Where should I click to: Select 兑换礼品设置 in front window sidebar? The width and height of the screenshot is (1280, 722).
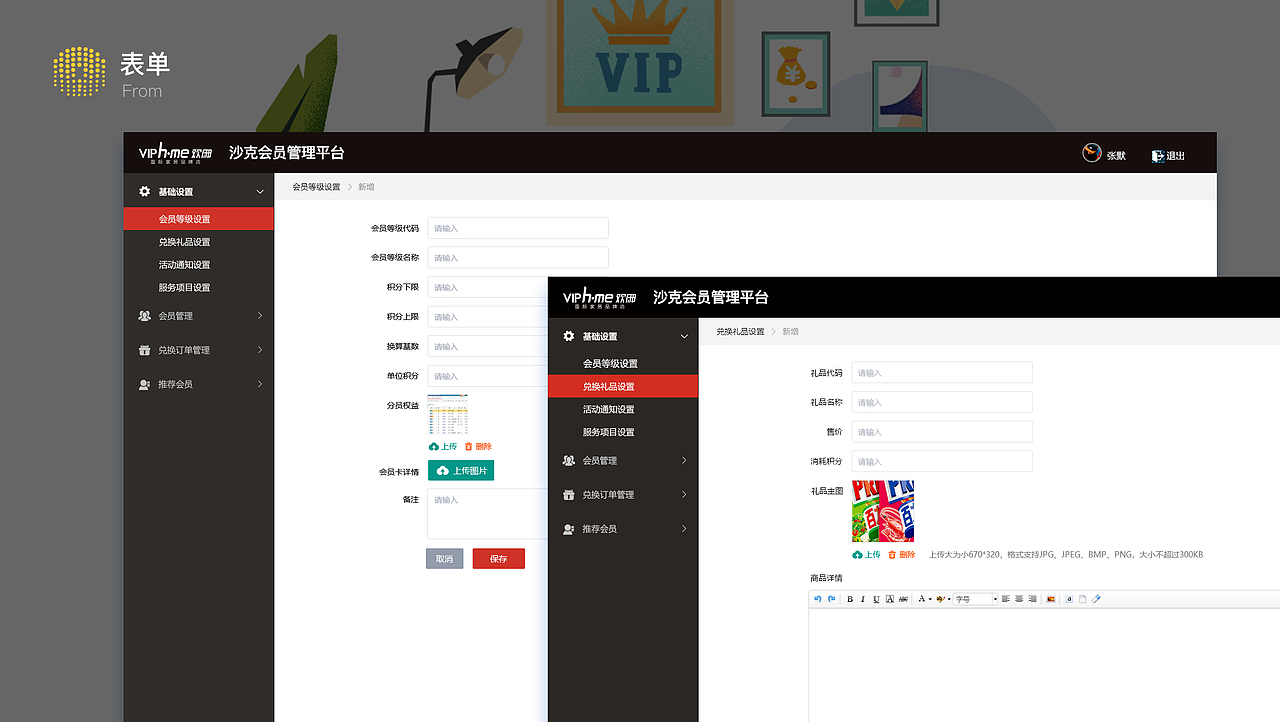(623, 386)
